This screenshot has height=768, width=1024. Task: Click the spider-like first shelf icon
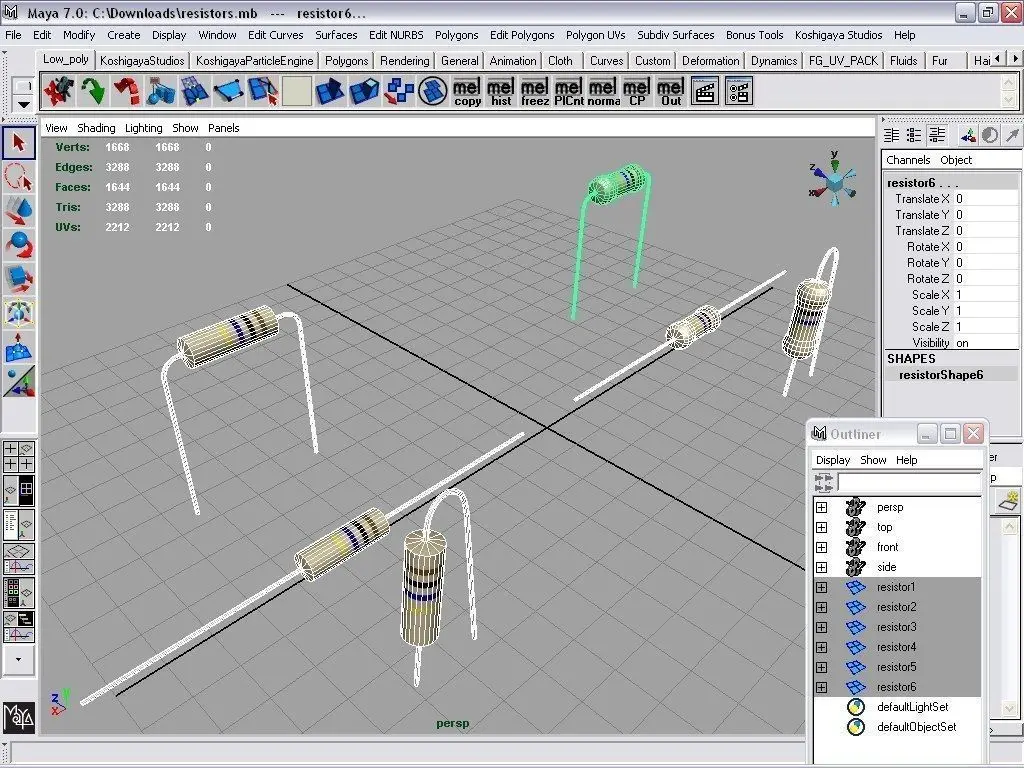pos(59,91)
